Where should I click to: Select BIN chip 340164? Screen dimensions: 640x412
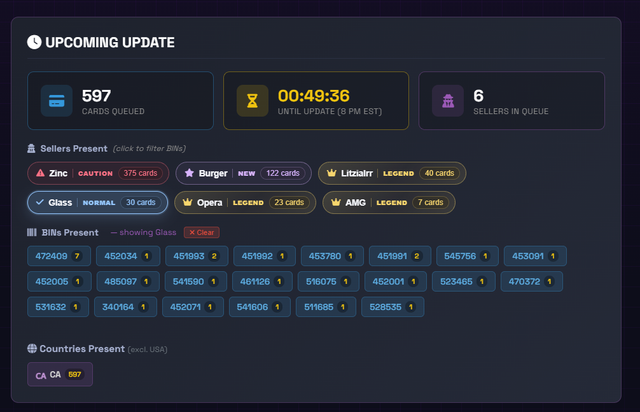pos(125,307)
